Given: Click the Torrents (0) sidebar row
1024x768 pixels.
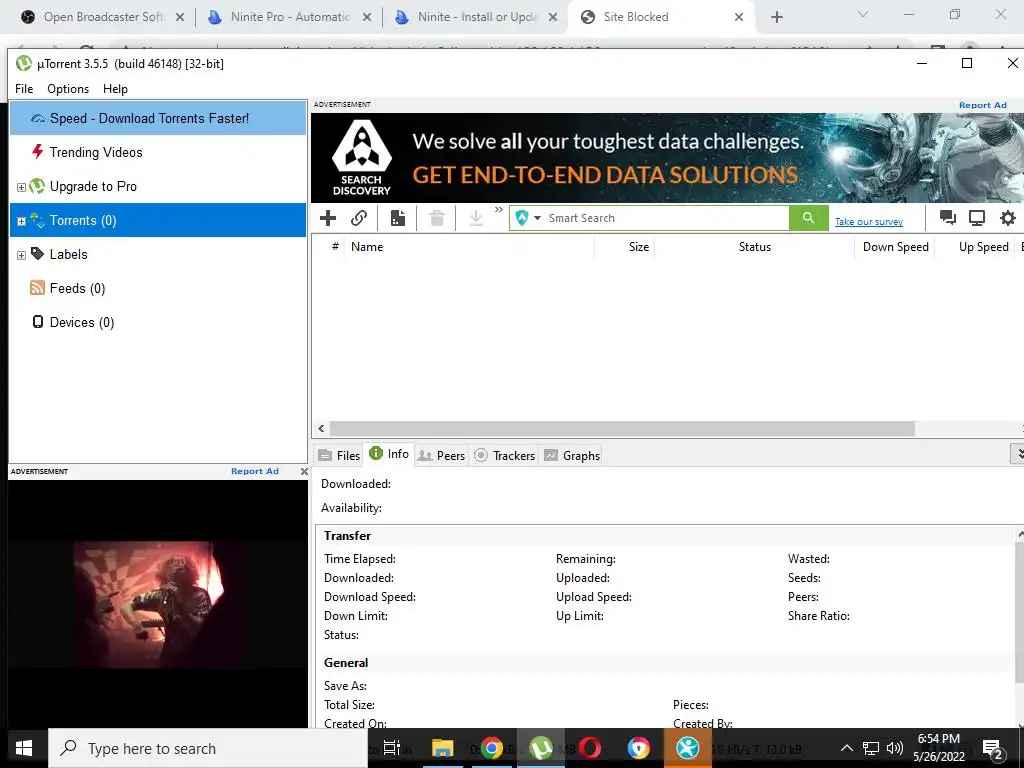Looking at the screenshot, I should click(x=158, y=220).
